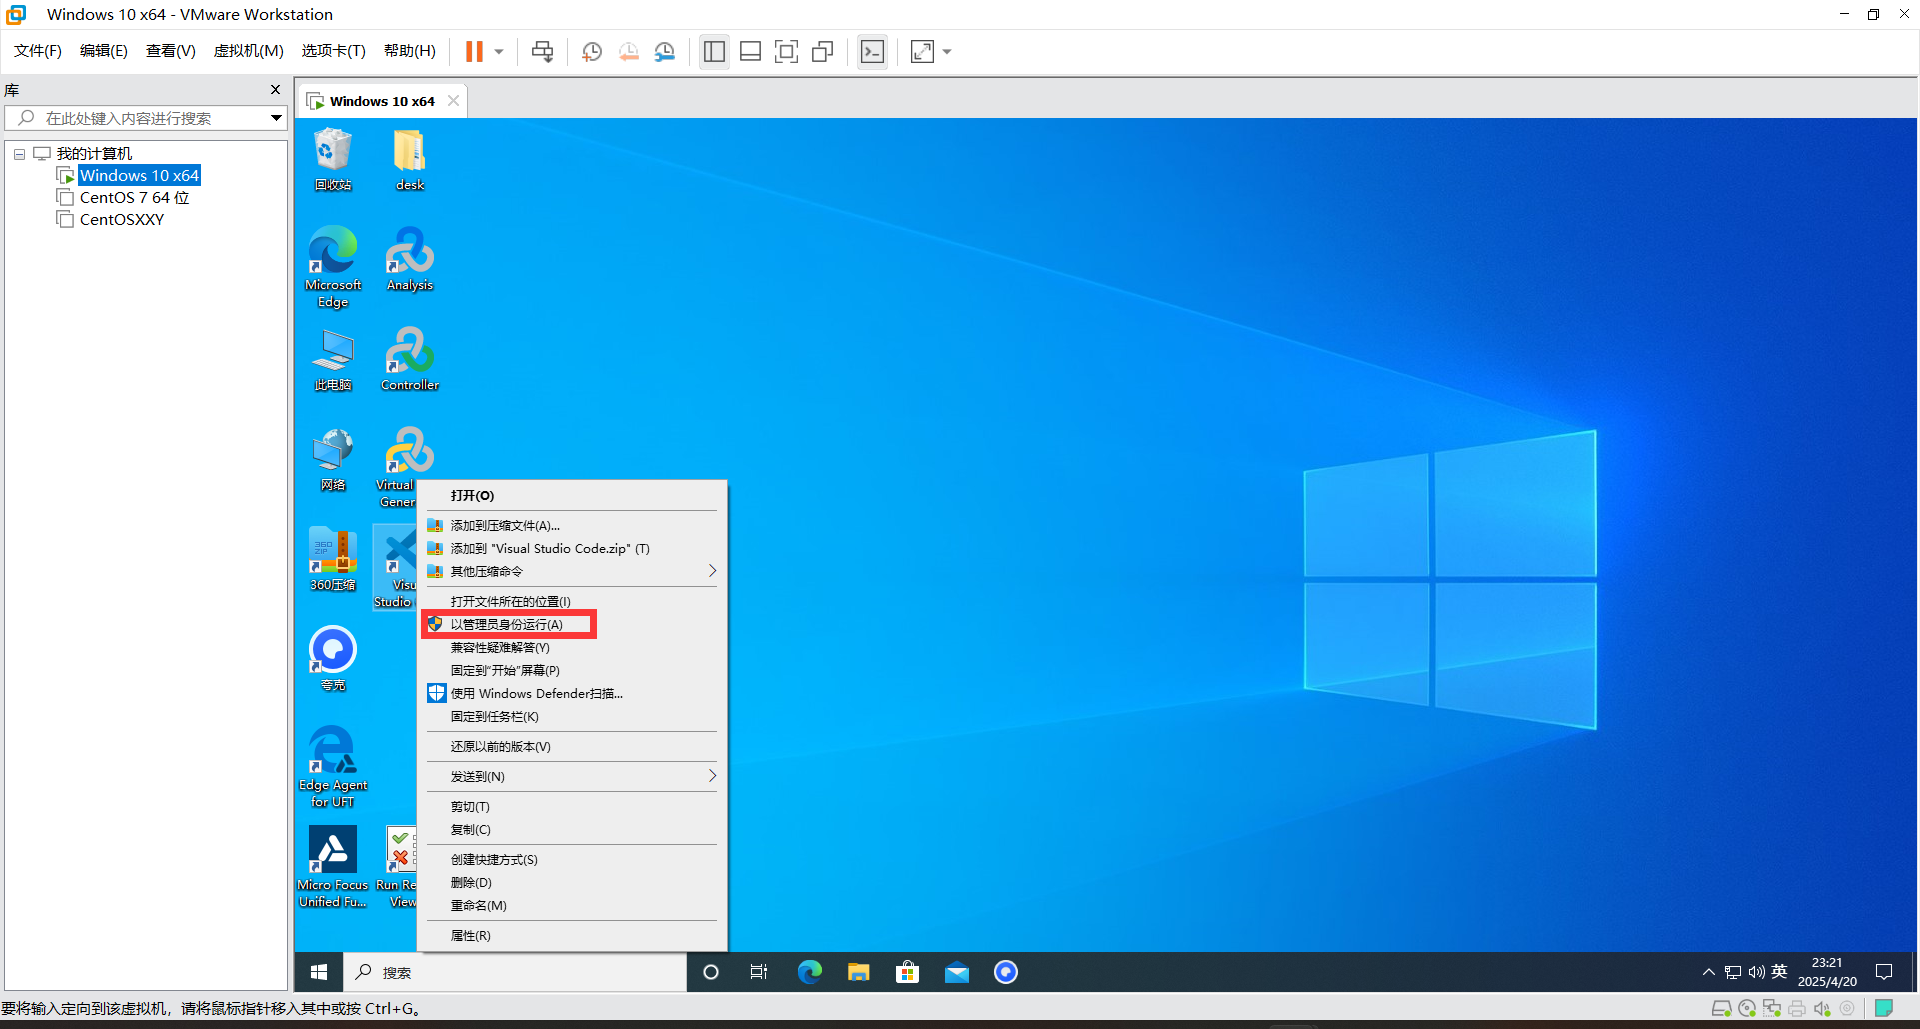The height and width of the screenshot is (1029, 1920).
Task: Open the 编辑(E) menu
Action: tap(104, 51)
